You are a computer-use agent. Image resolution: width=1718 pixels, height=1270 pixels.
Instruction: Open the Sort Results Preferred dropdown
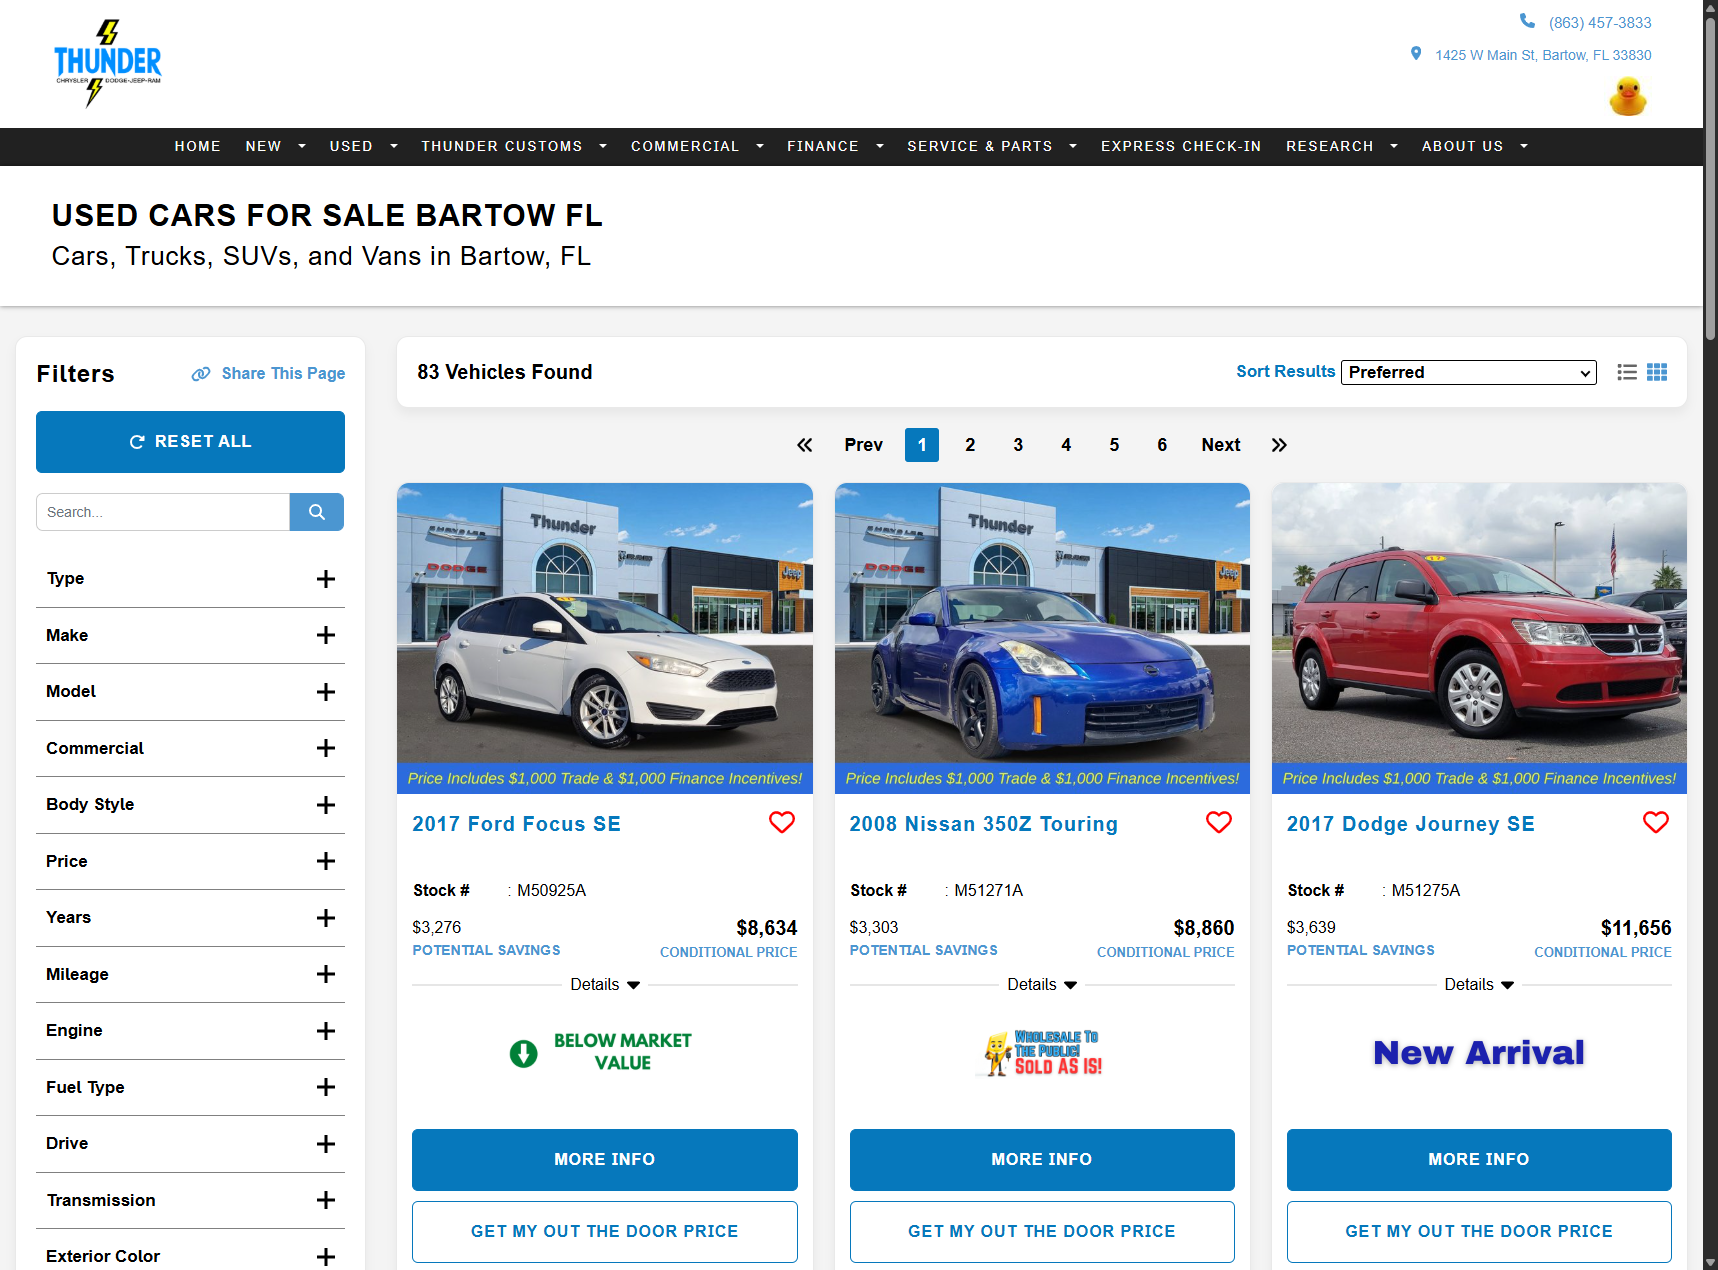pyautogui.click(x=1468, y=372)
